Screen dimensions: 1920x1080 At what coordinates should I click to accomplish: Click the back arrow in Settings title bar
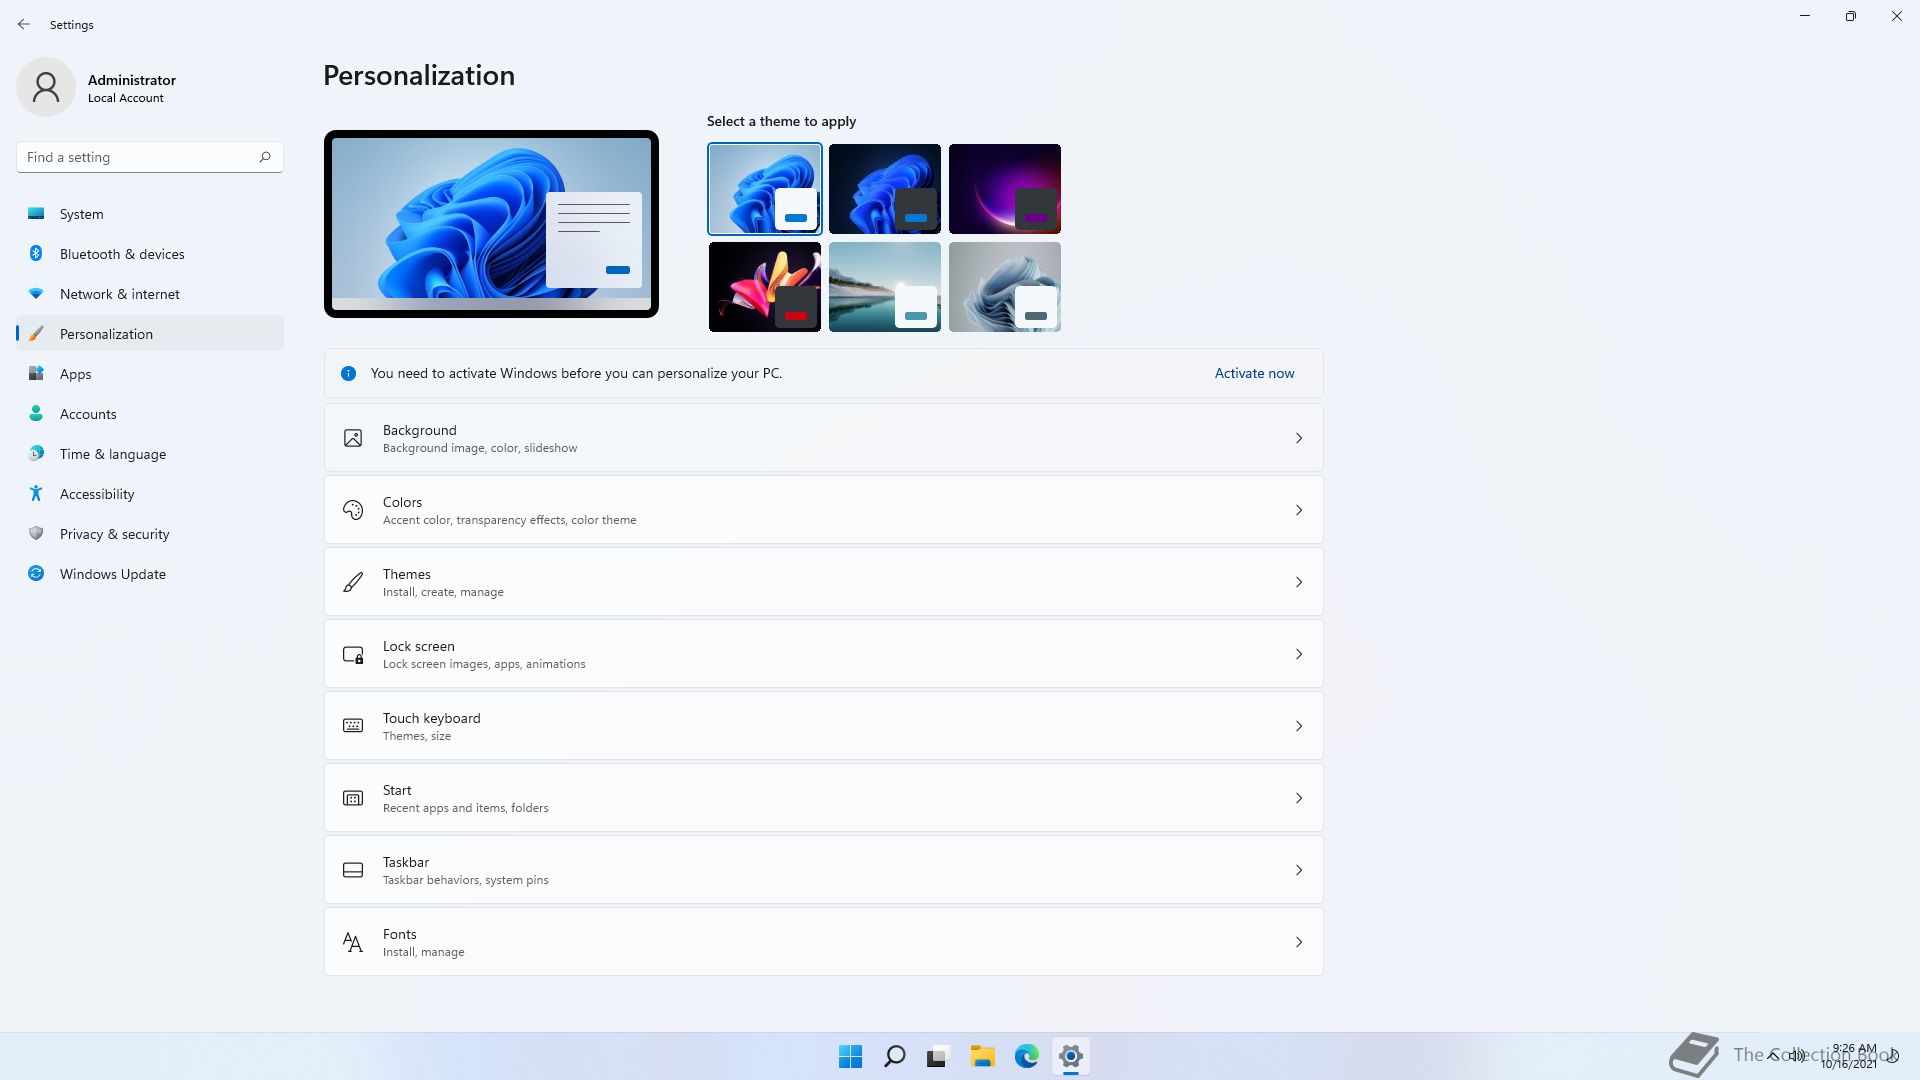(24, 24)
